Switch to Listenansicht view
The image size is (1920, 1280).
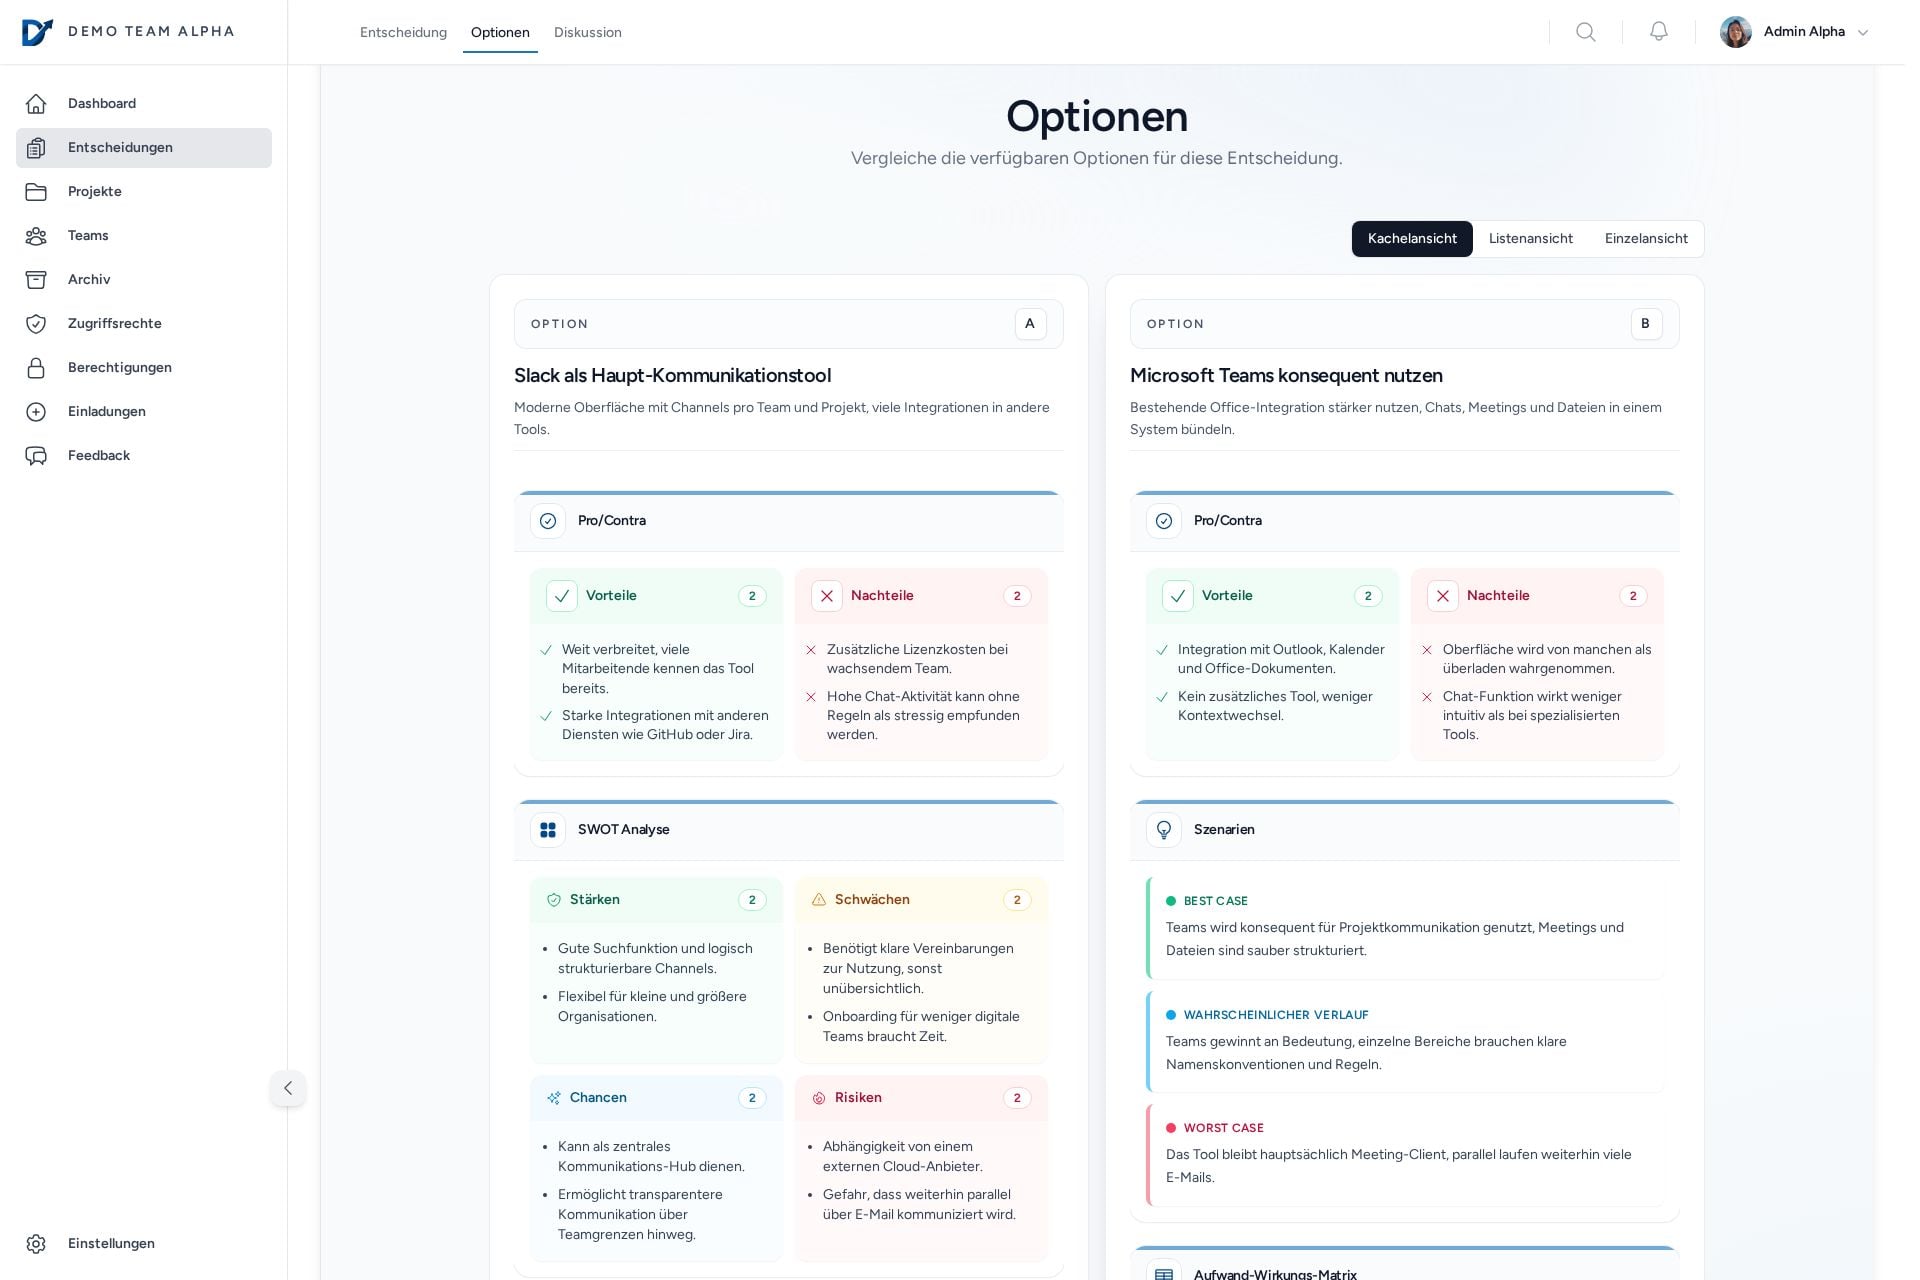[x=1530, y=239]
